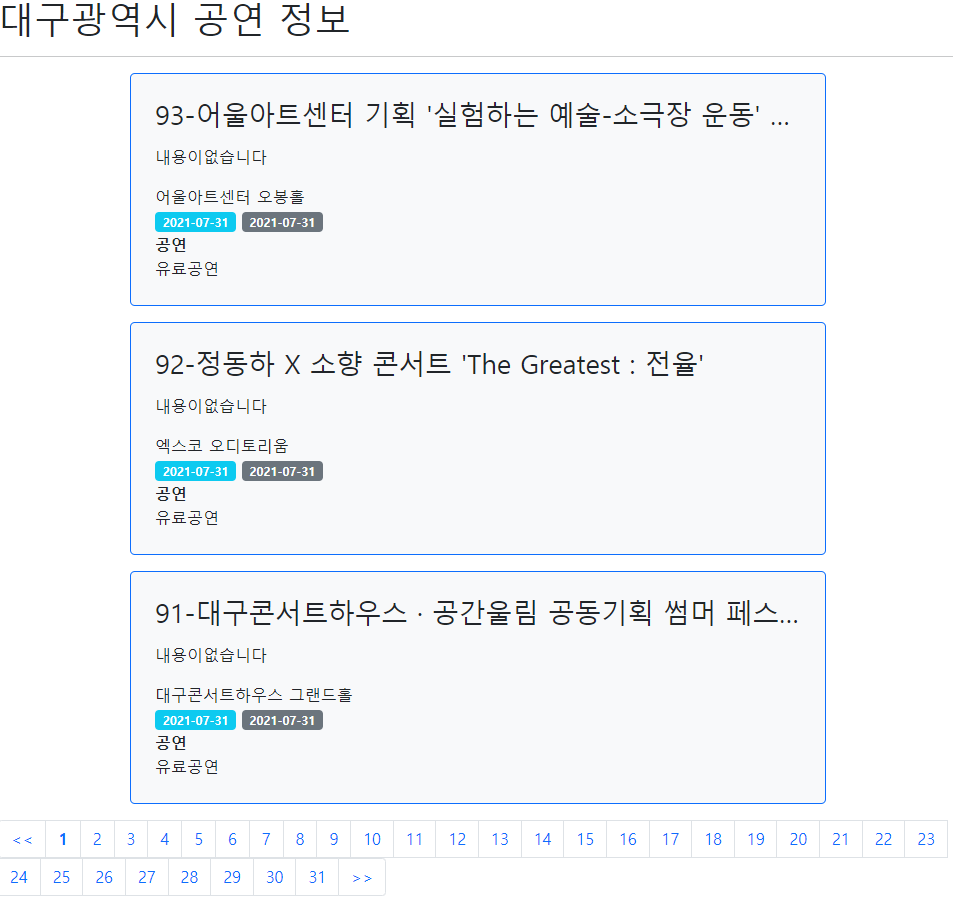Jump to the last page, 31

[317, 877]
